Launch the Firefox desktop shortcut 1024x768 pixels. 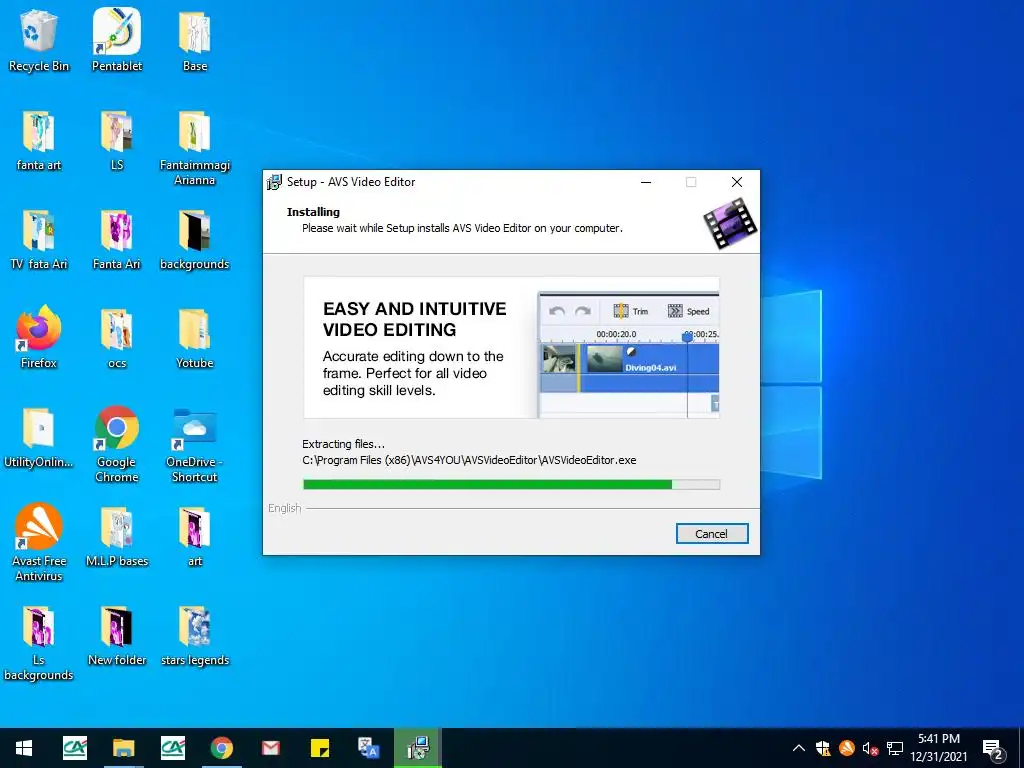click(x=39, y=338)
